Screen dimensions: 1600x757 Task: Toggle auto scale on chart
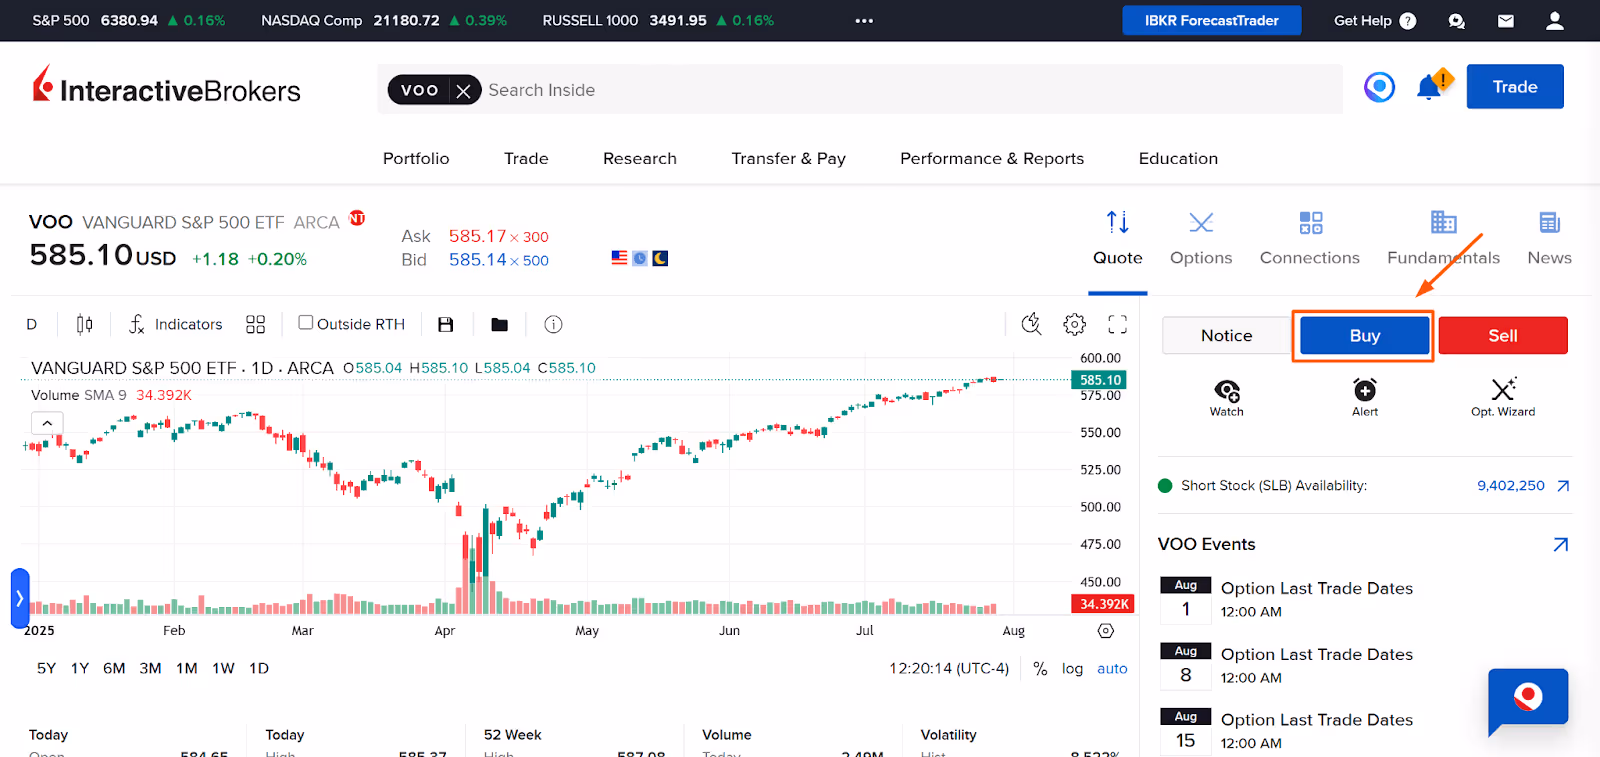tap(1112, 669)
